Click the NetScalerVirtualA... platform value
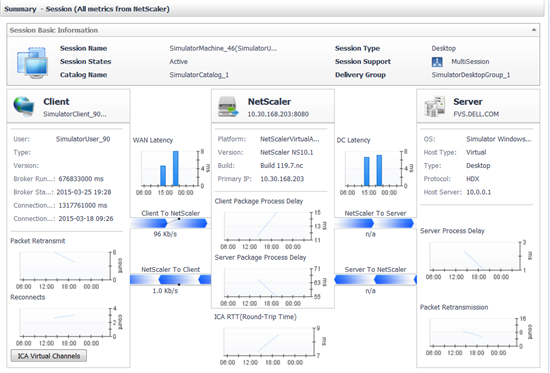This screenshot has width=550, height=373. click(290, 139)
